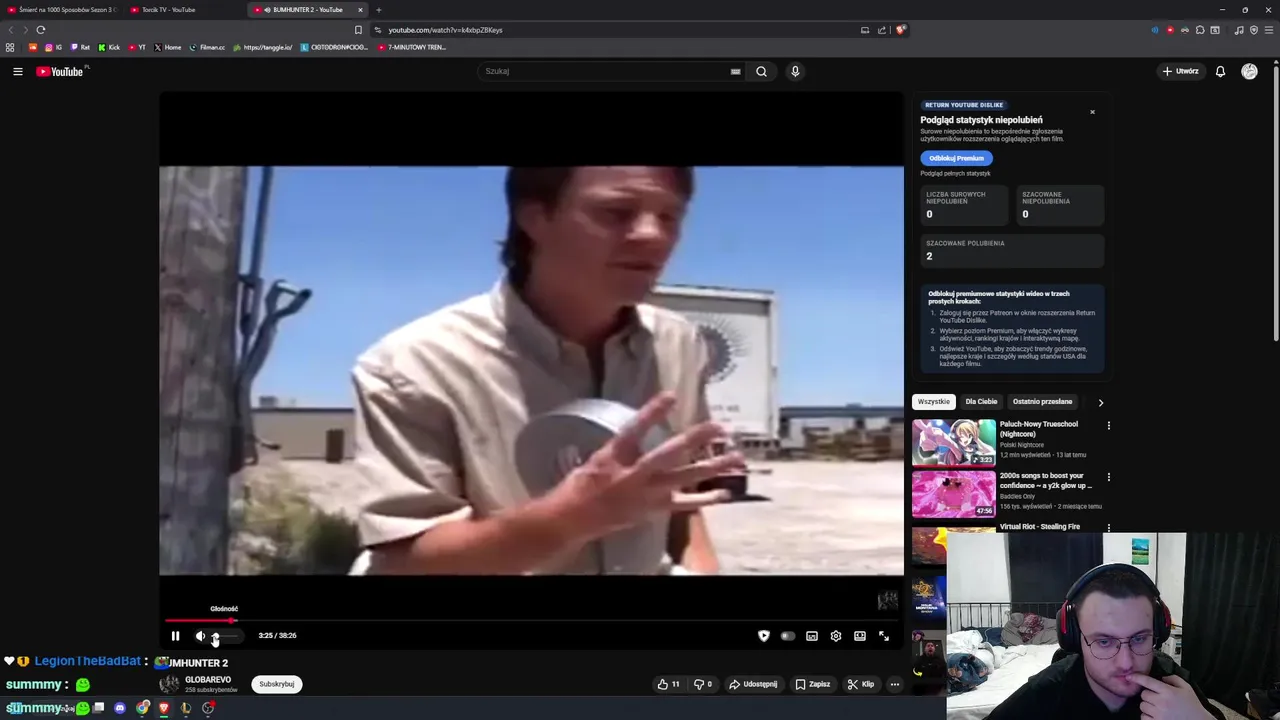
Task: Open the music note toolbar icon
Action: tap(1239, 30)
